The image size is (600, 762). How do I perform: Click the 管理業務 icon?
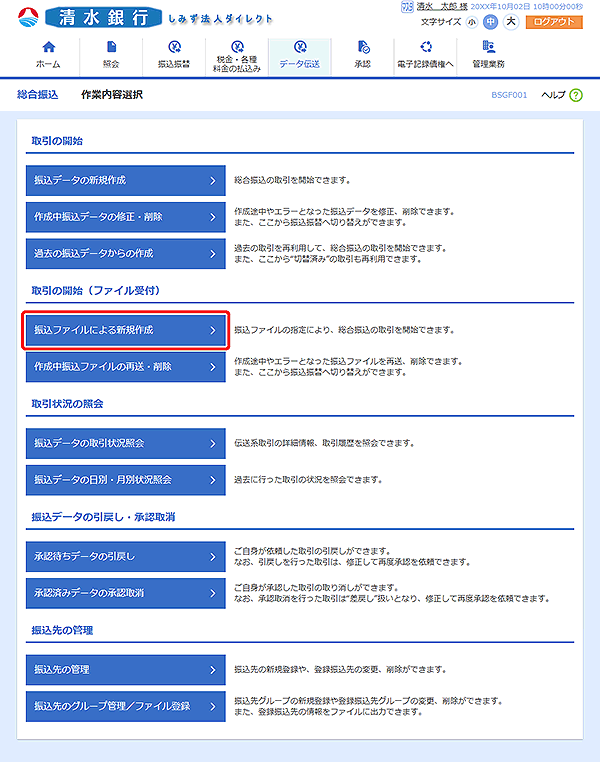pyautogui.click(x=488, y=48)
